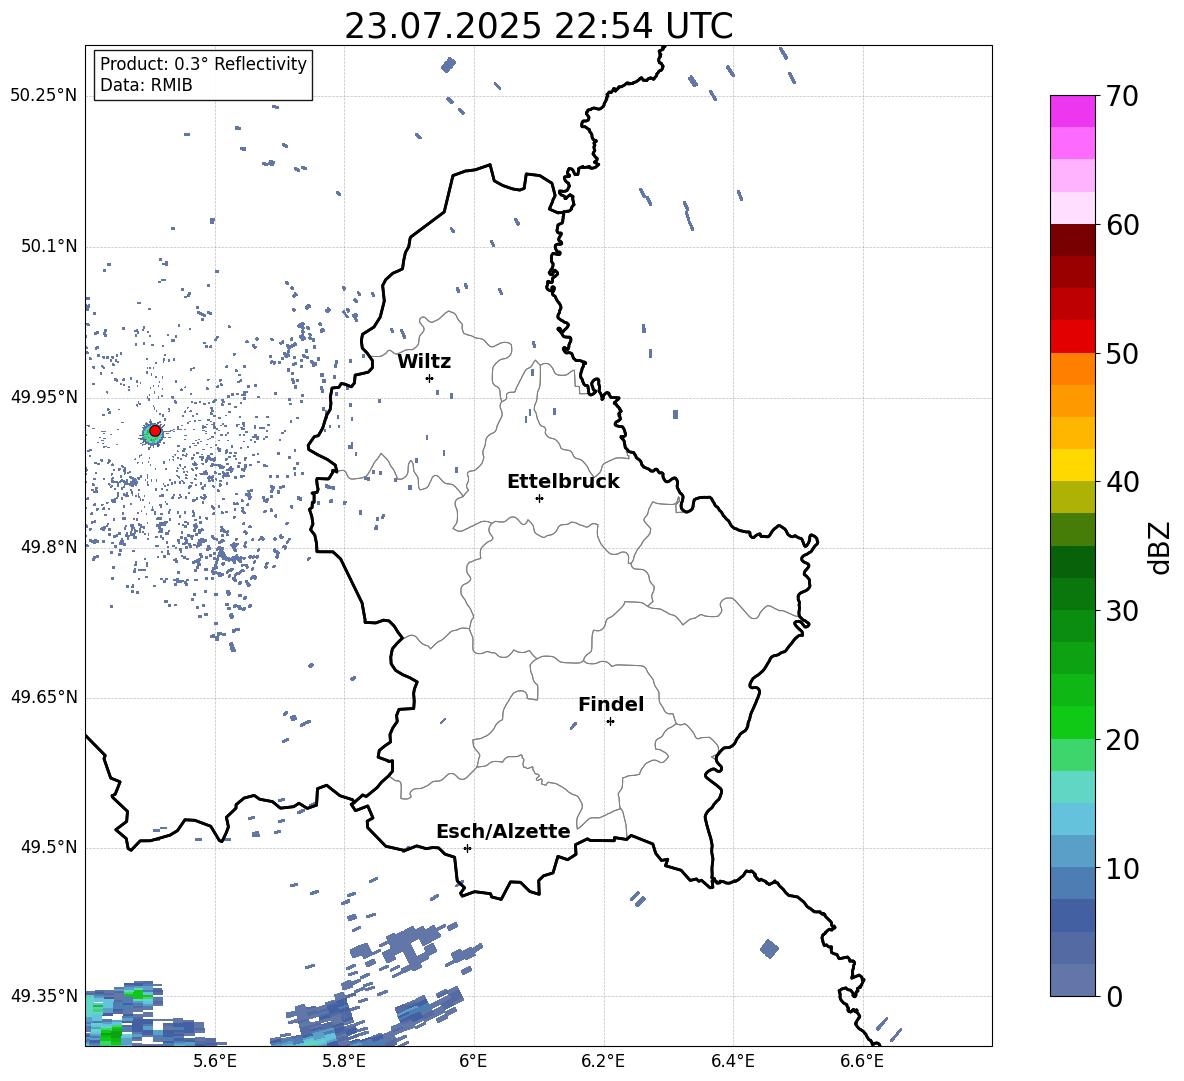Click the 50.25°N latitude label
Viewport: 1184px width, 1081px height.
[x=44, y=96]
